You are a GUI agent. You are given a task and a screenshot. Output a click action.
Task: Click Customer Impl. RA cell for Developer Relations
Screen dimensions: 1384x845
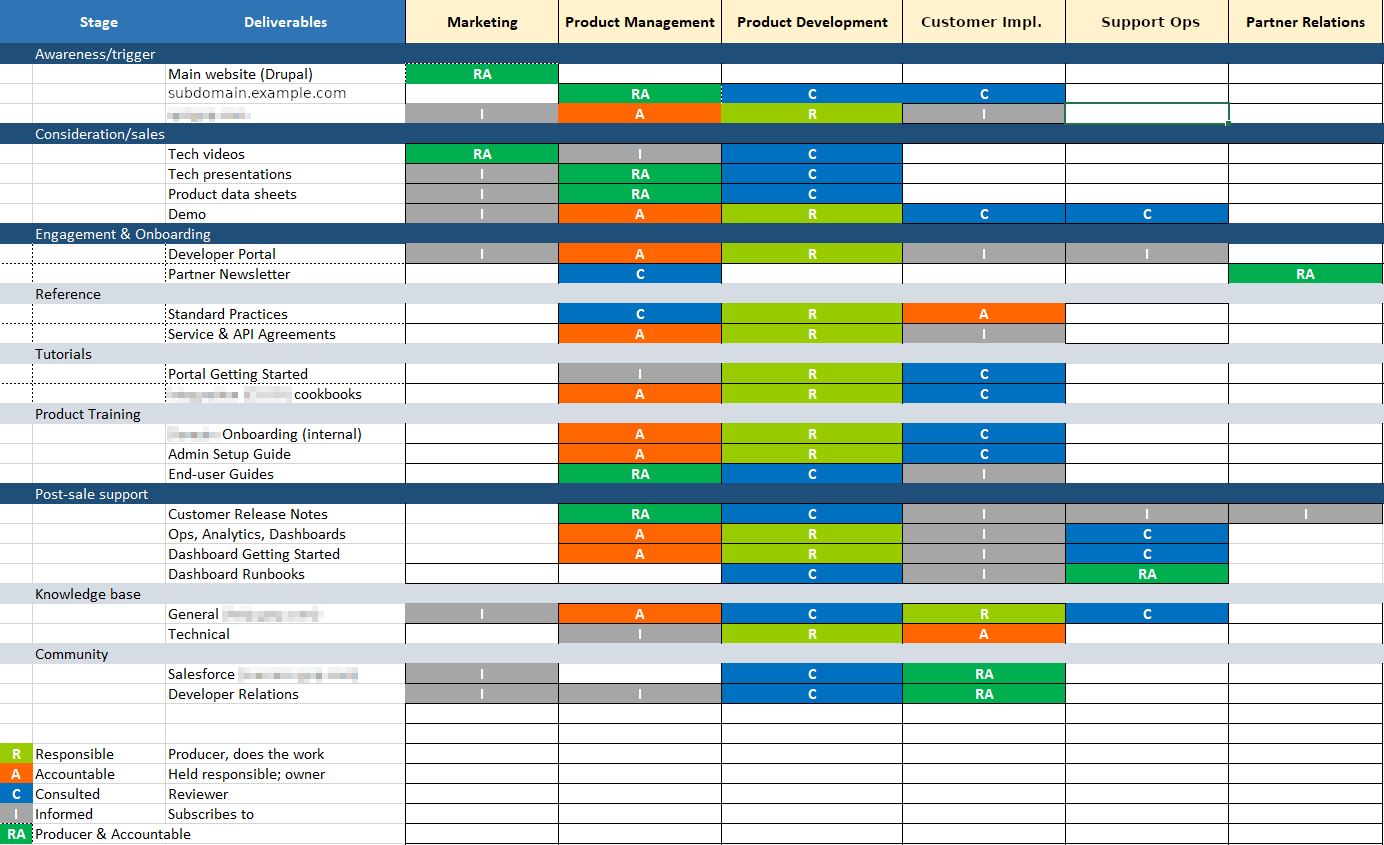coord(984,694)
